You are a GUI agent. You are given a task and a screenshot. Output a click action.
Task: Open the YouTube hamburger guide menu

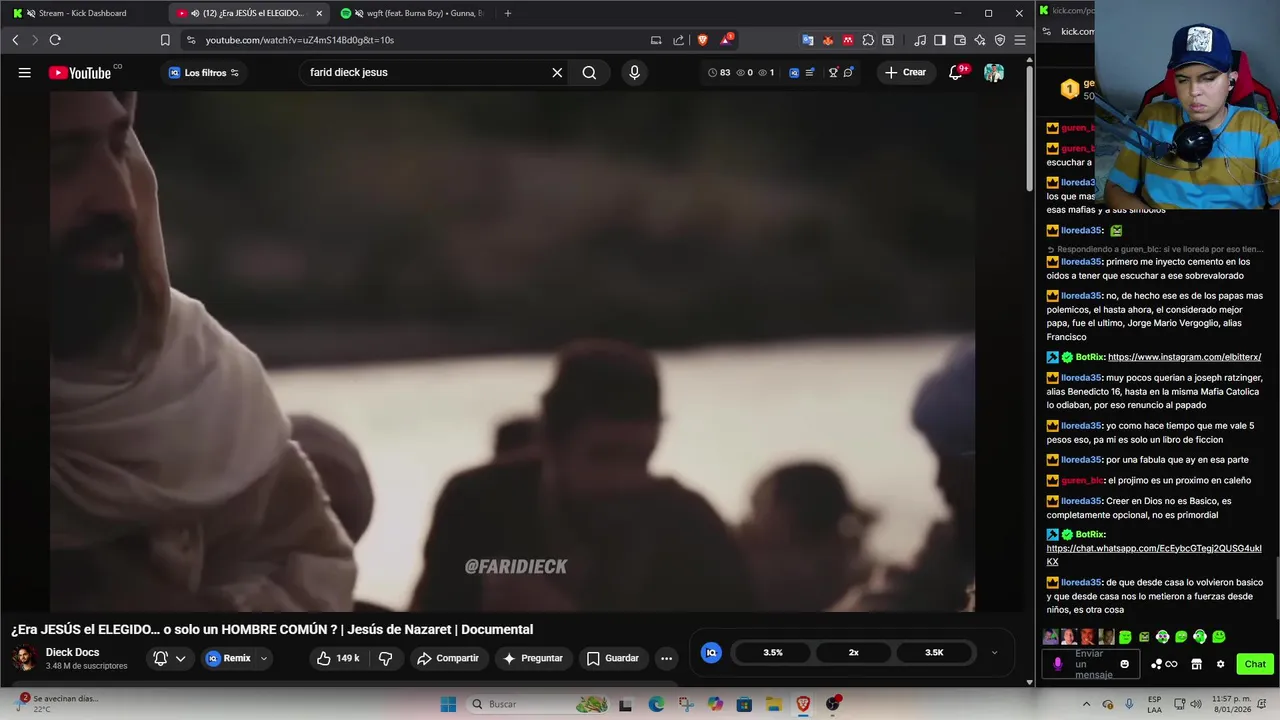pos(24,72)
